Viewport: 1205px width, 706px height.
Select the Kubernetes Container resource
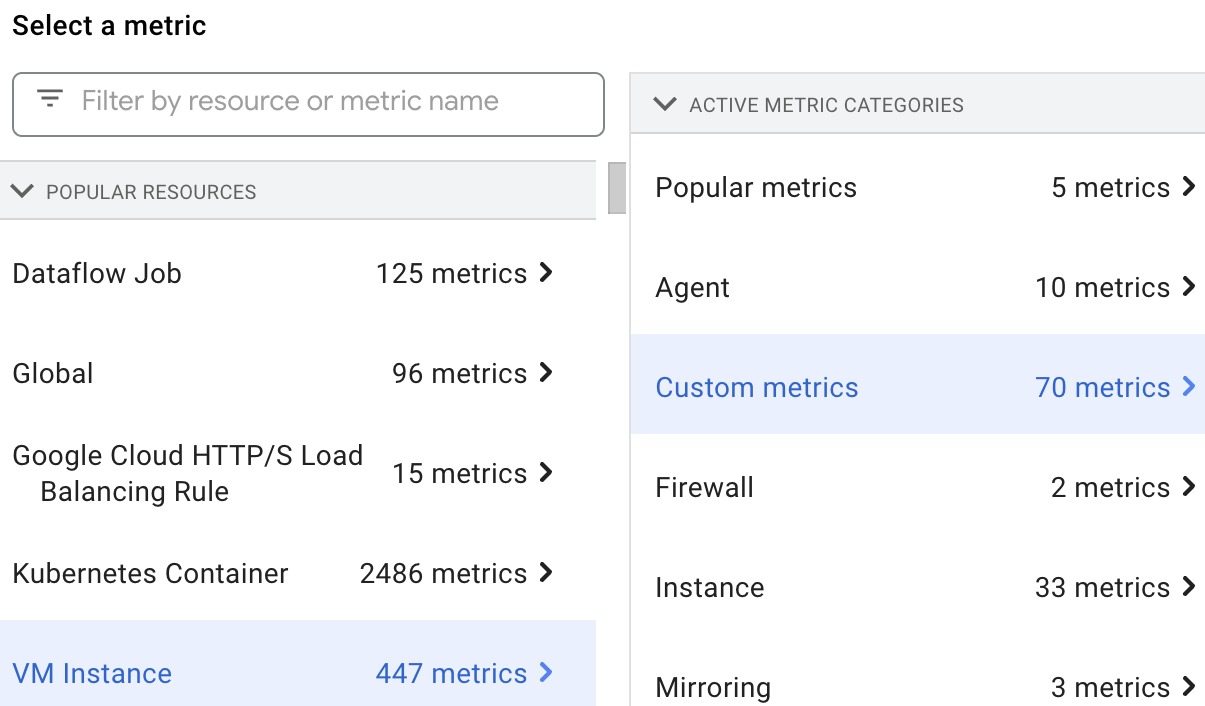[x=150, y=573]
